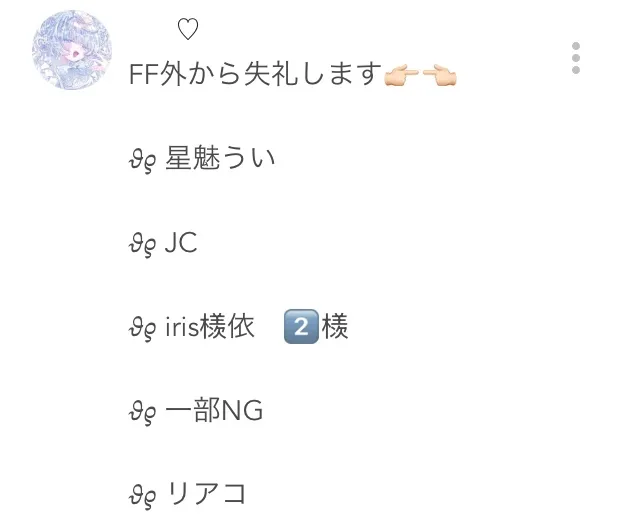Click the left-pointing hand emoji
The height and width of the screenshot is (522, 640).
(x=439, y=76)
